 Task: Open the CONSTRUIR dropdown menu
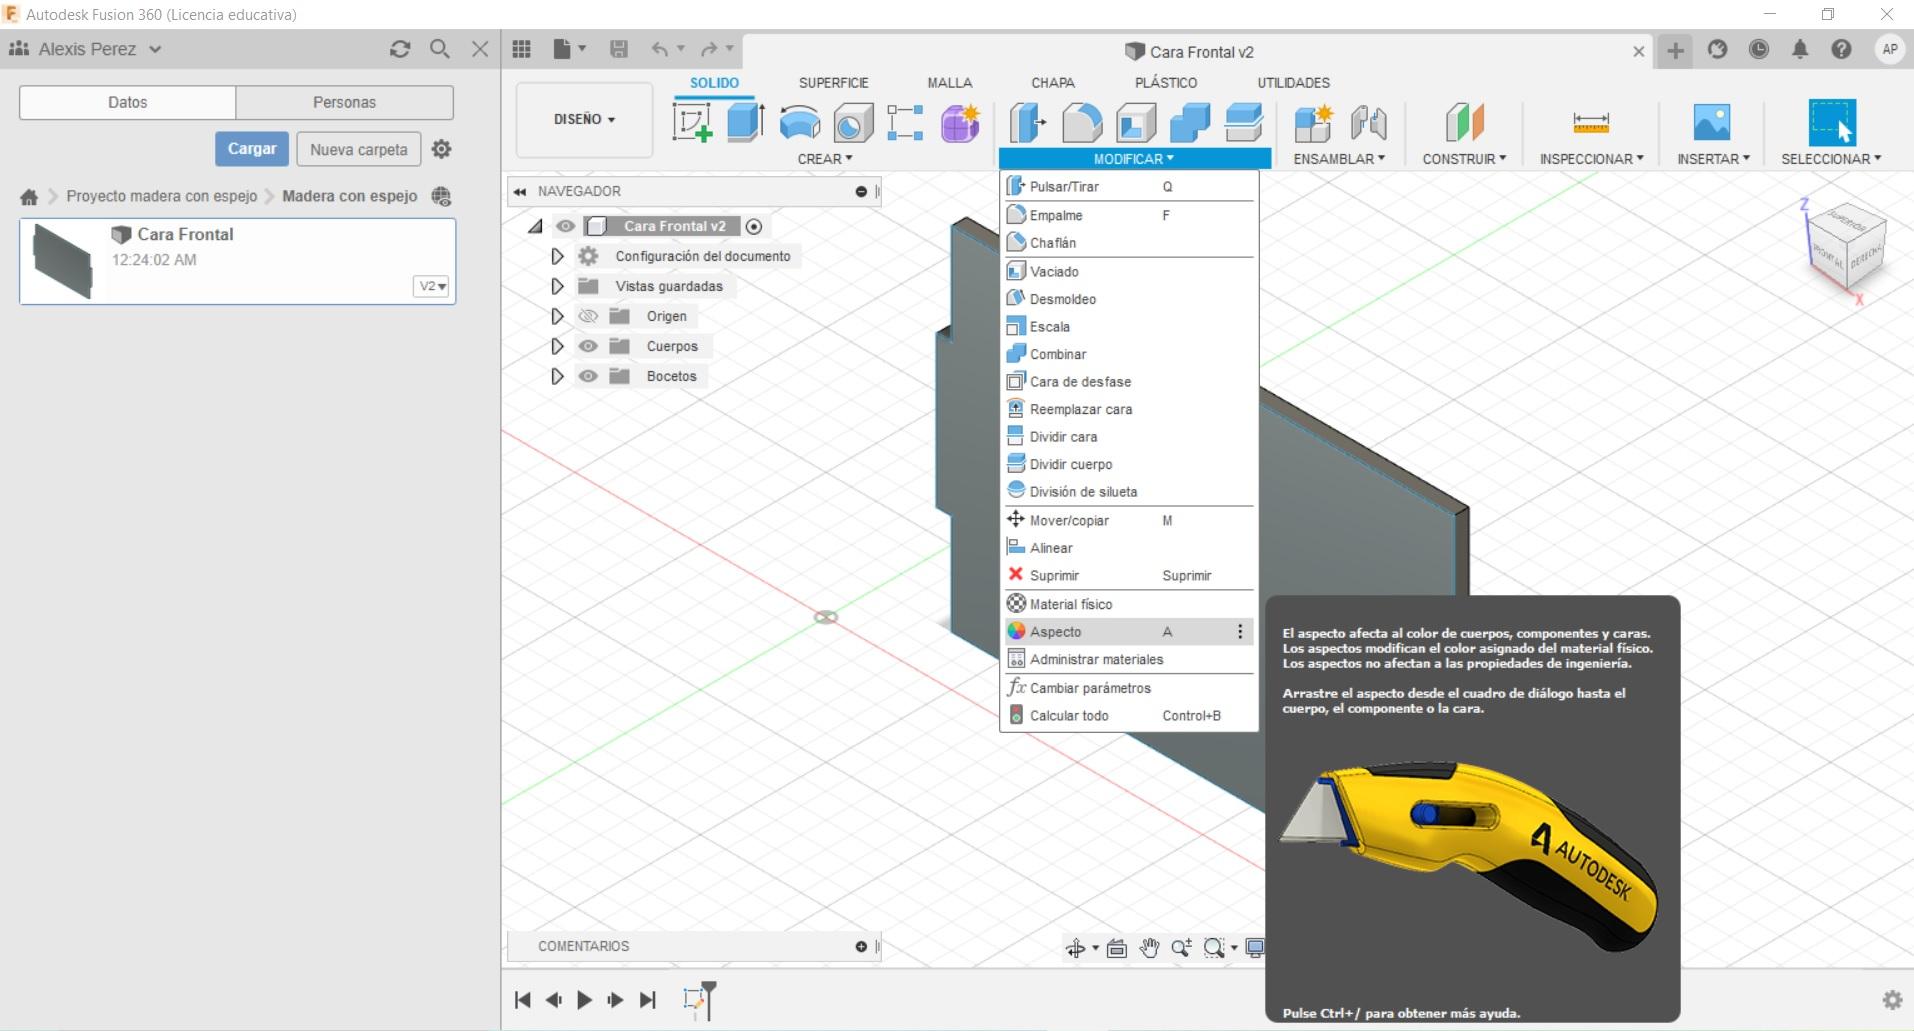[x=1464, y=159]
